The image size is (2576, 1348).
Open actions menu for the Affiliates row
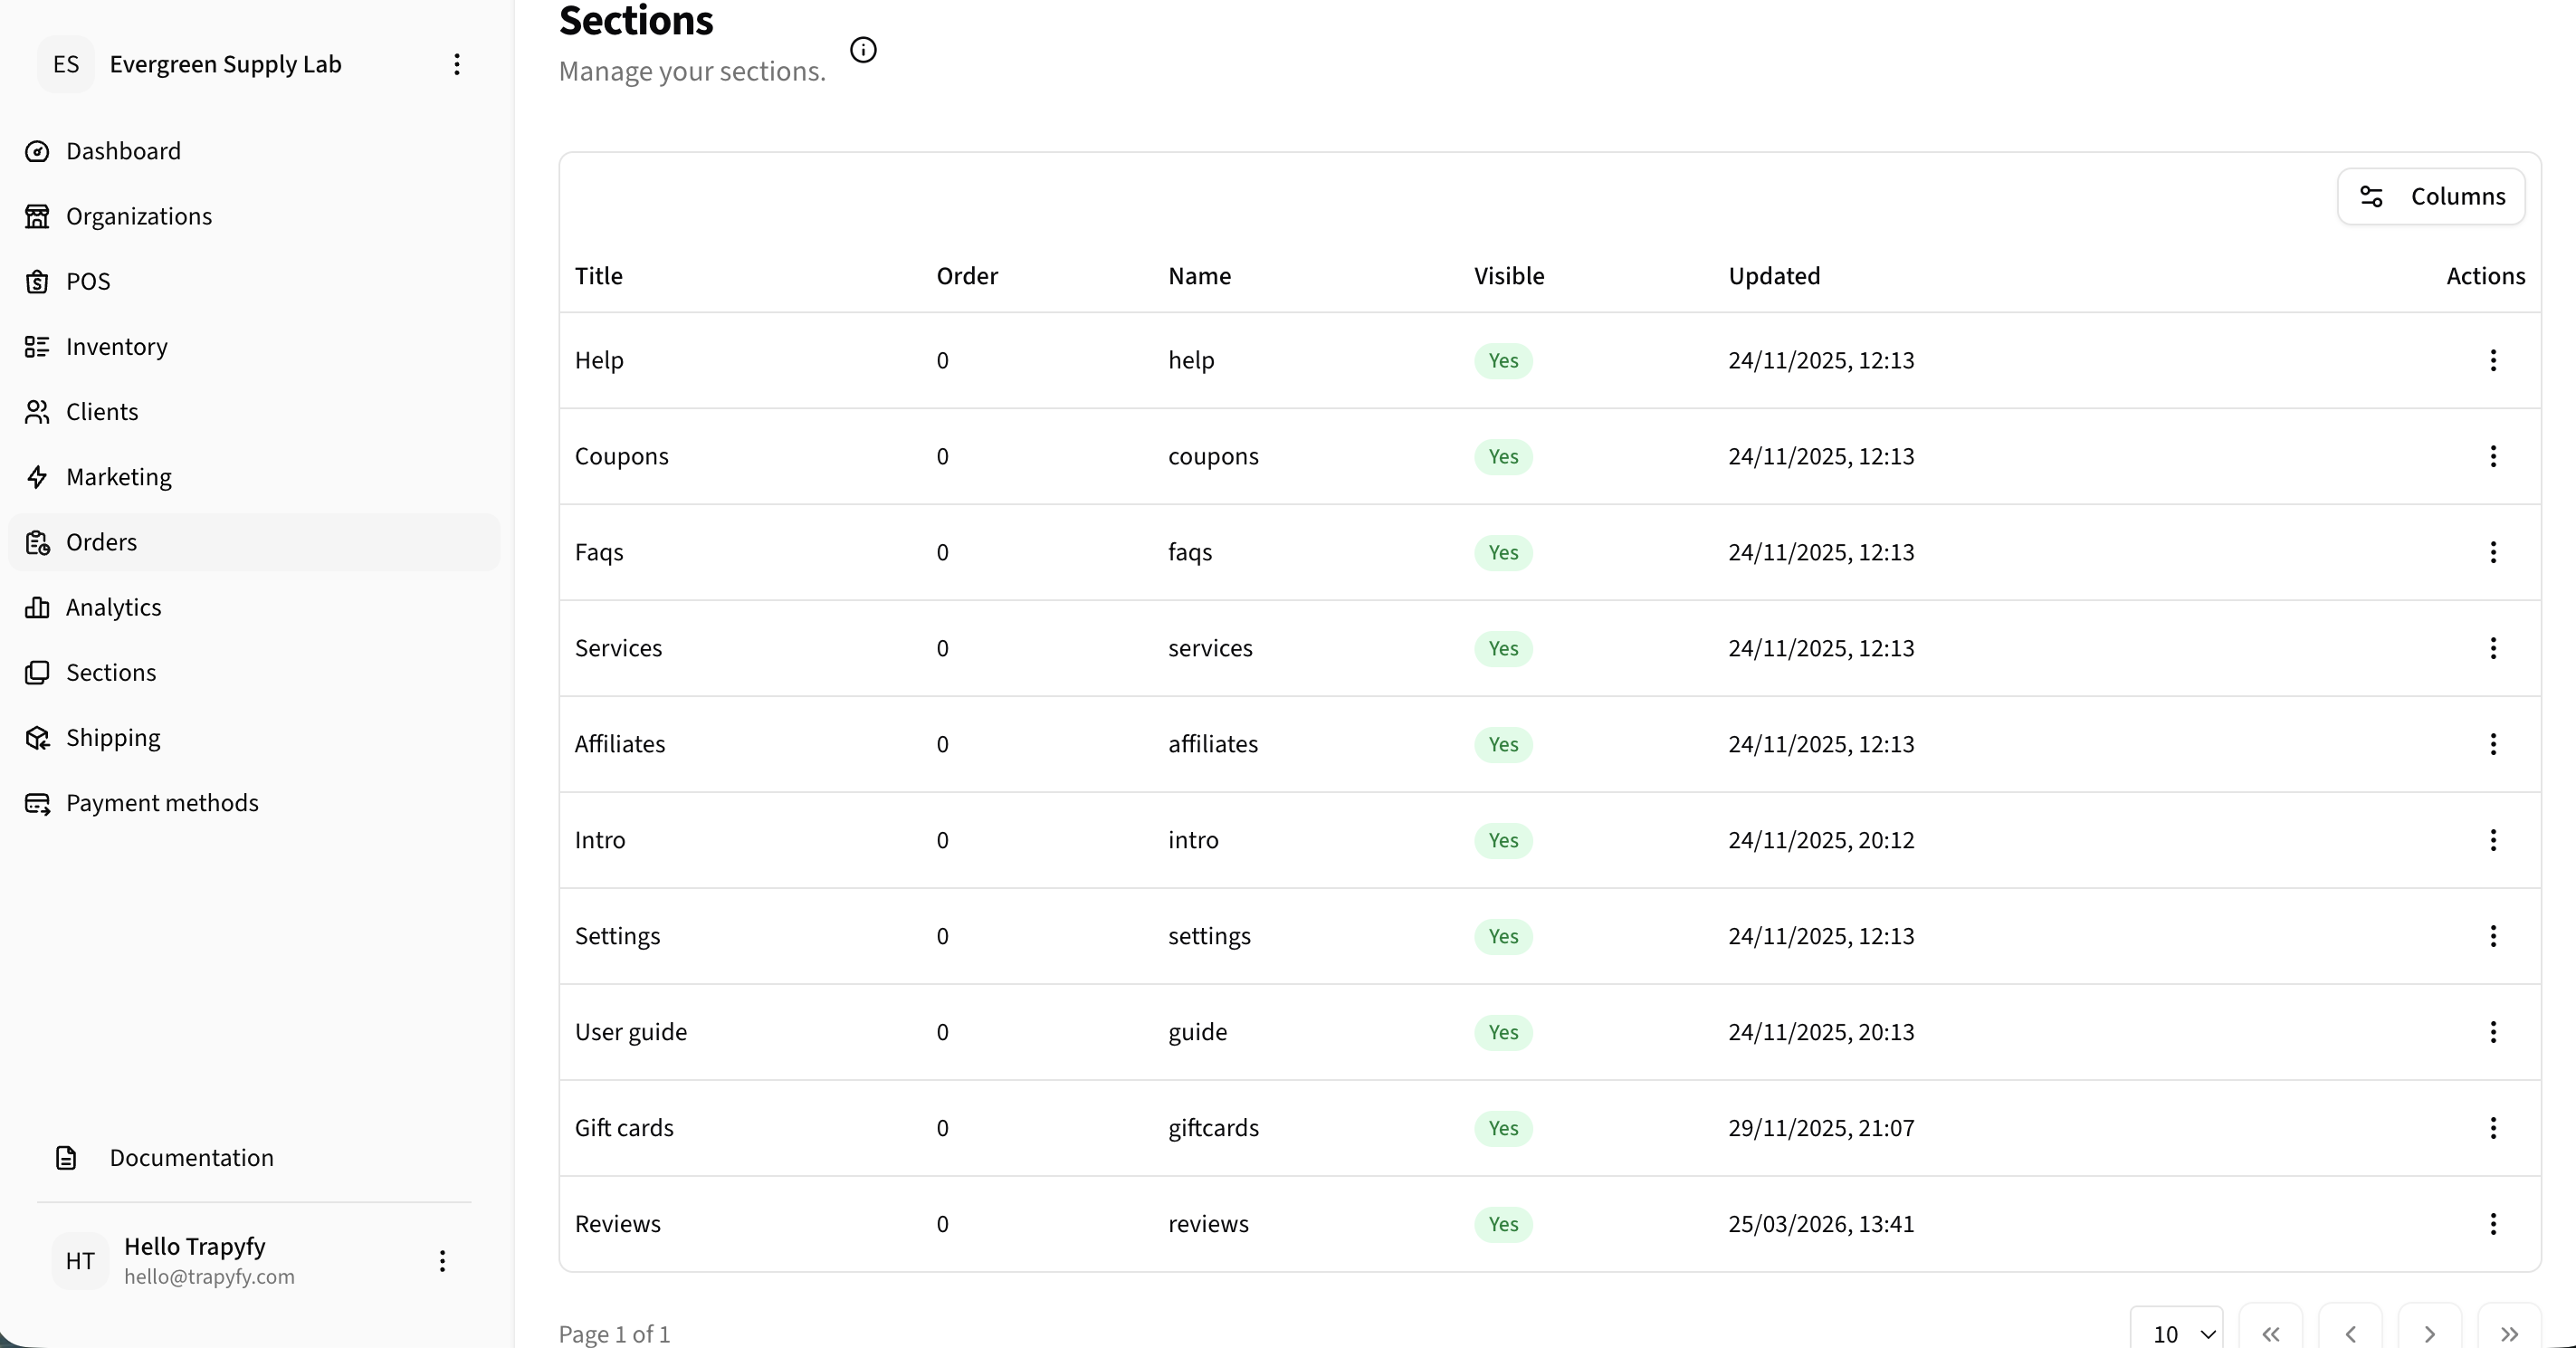(x=2493, y=744)
